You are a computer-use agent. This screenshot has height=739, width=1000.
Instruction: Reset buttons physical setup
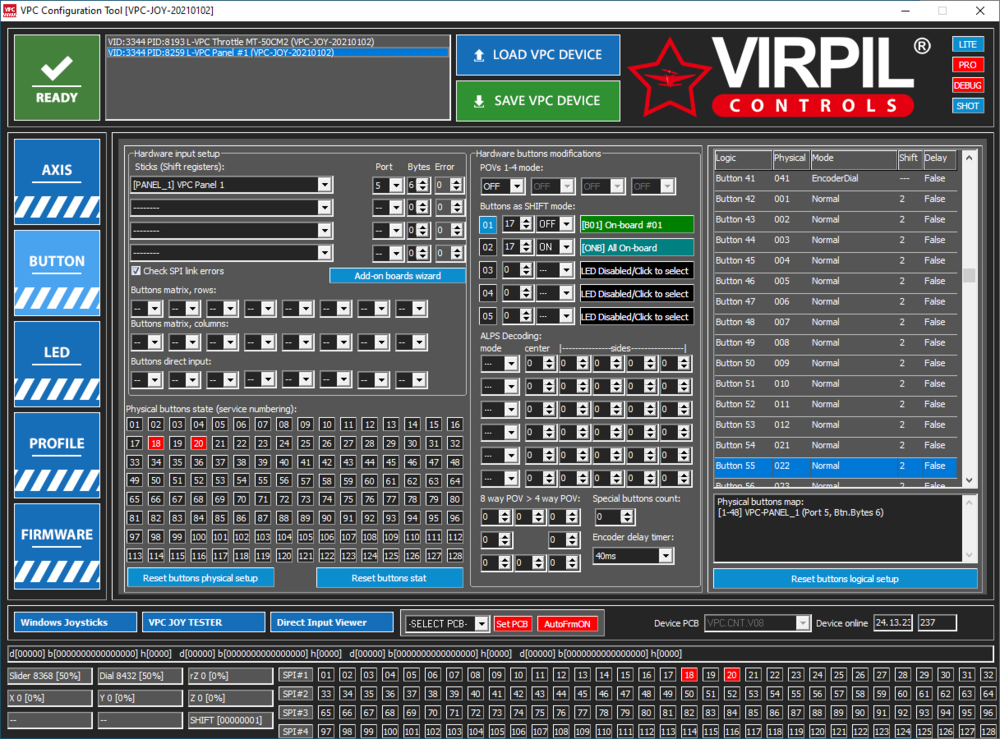click(201, 578)
